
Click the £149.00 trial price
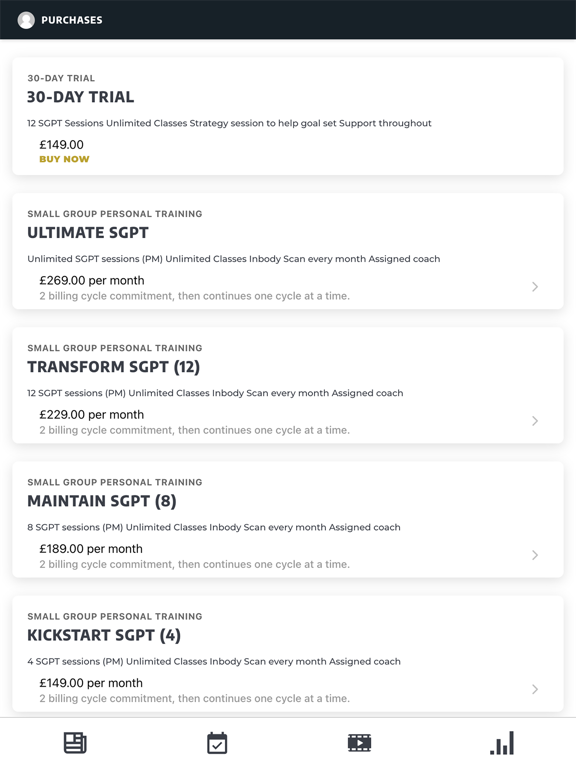coord(61,145)
